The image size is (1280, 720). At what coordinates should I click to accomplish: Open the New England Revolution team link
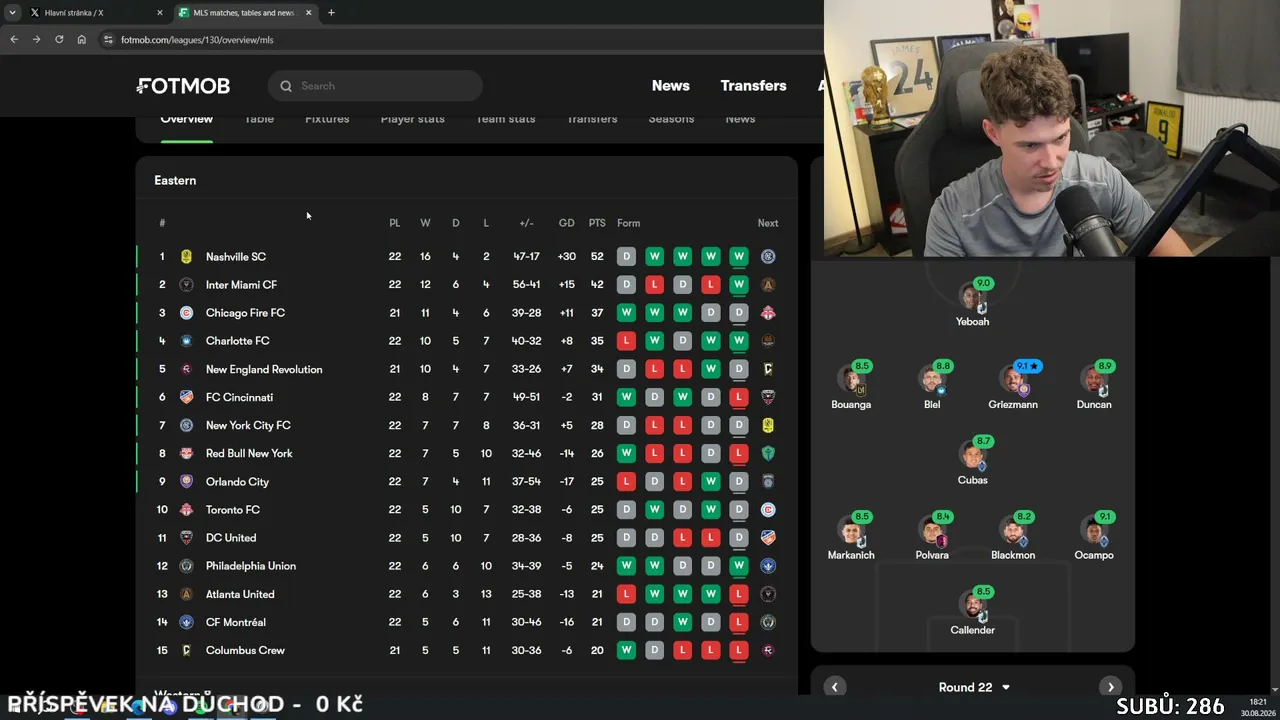click(x=264, y=369)
